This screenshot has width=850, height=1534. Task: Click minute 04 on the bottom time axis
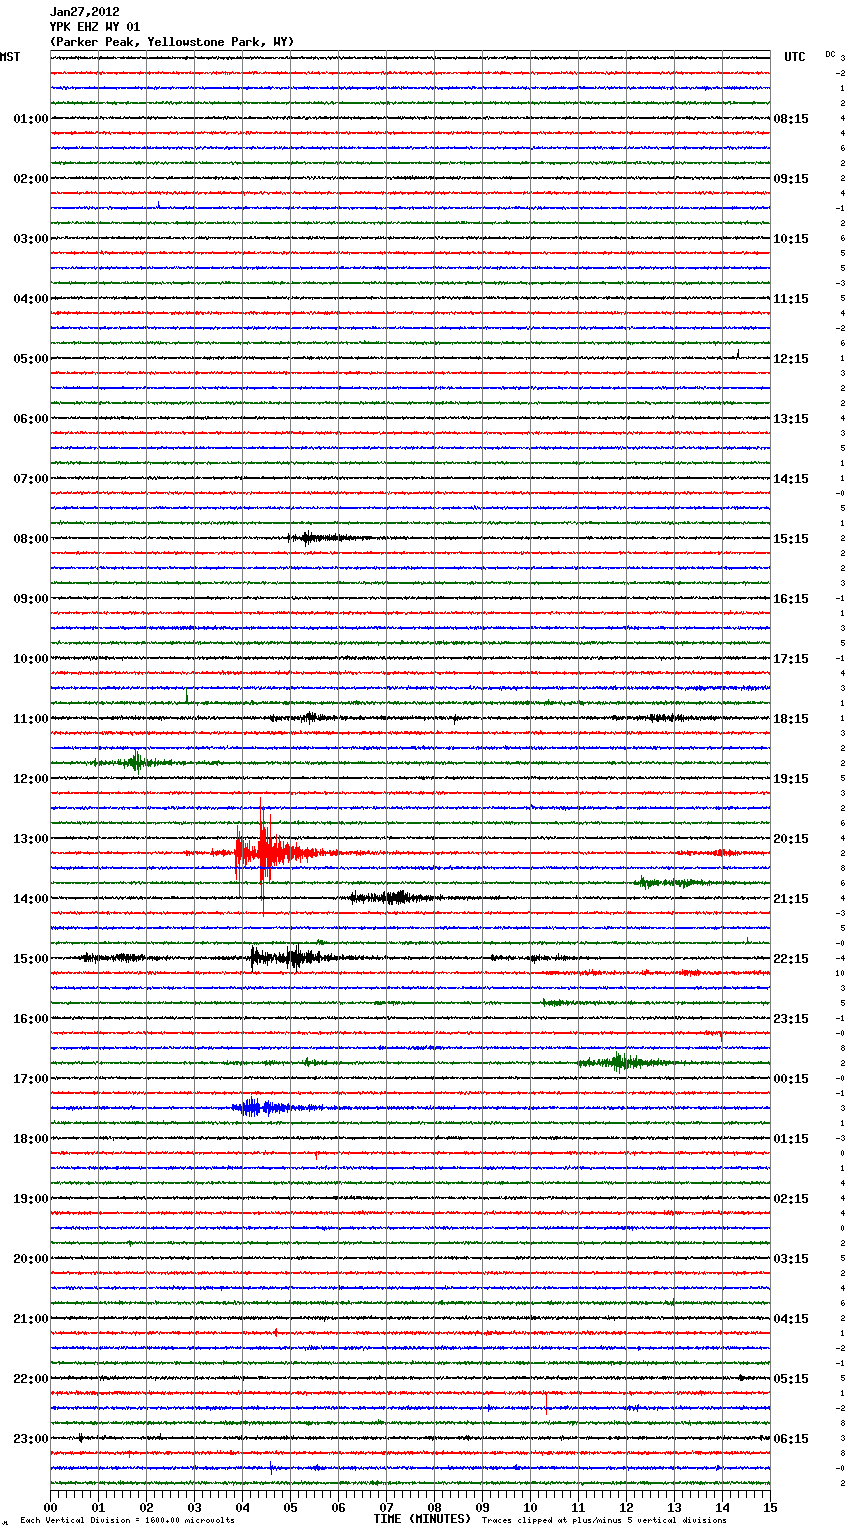coord(242,1507)
